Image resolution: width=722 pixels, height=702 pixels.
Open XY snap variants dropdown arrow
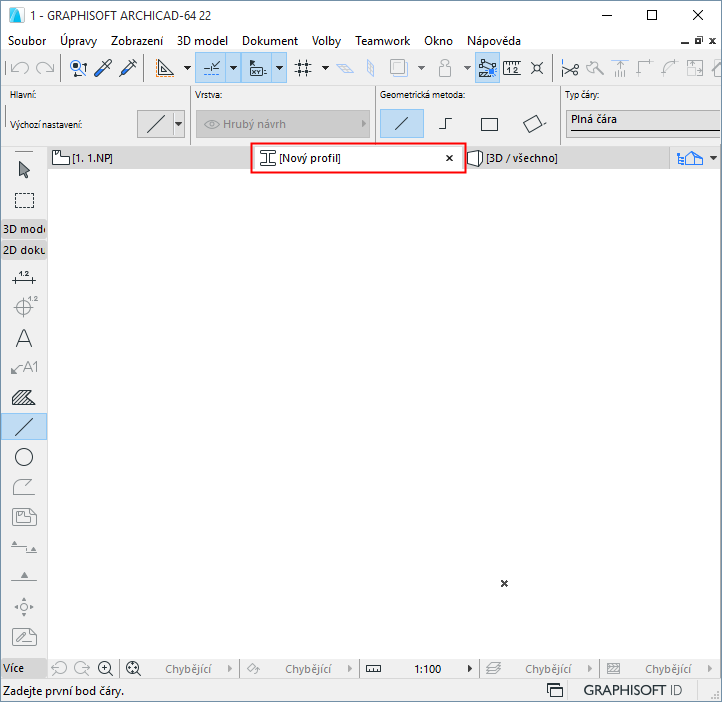(x=279, y=68)
